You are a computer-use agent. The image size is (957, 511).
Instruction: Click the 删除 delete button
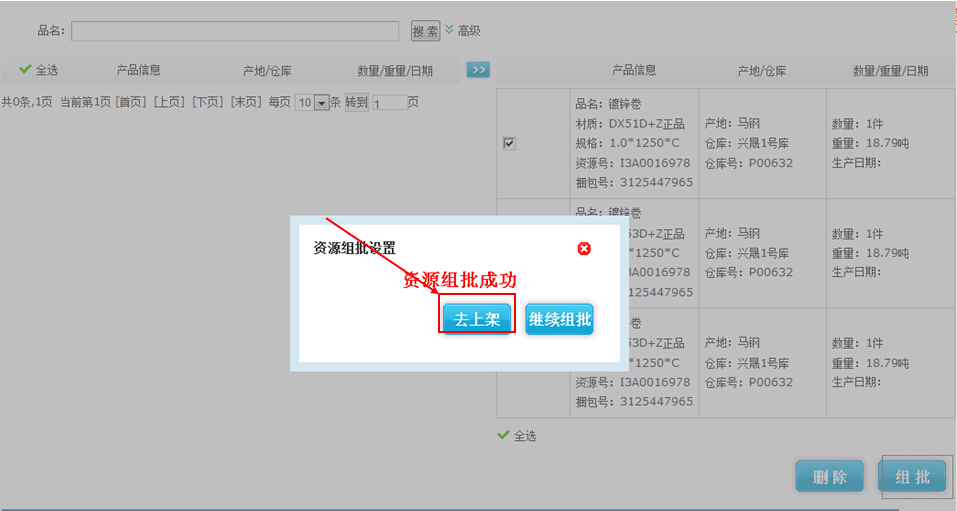pyautogui.click(x=829, y=477)
